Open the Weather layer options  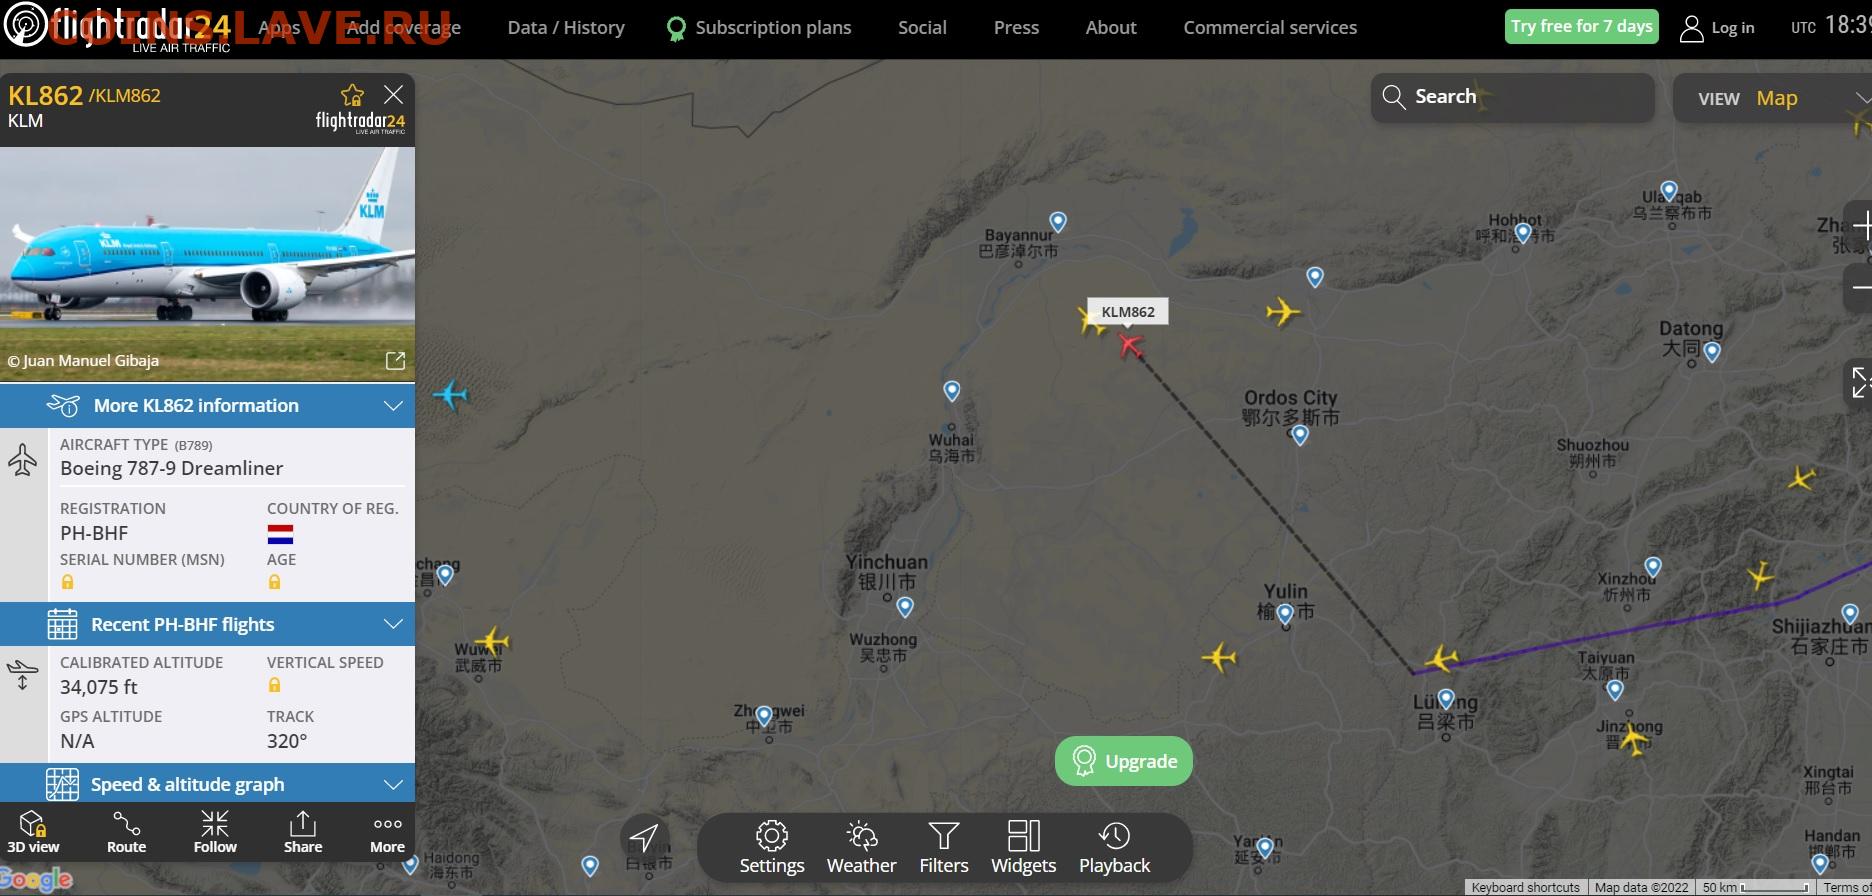861,847
